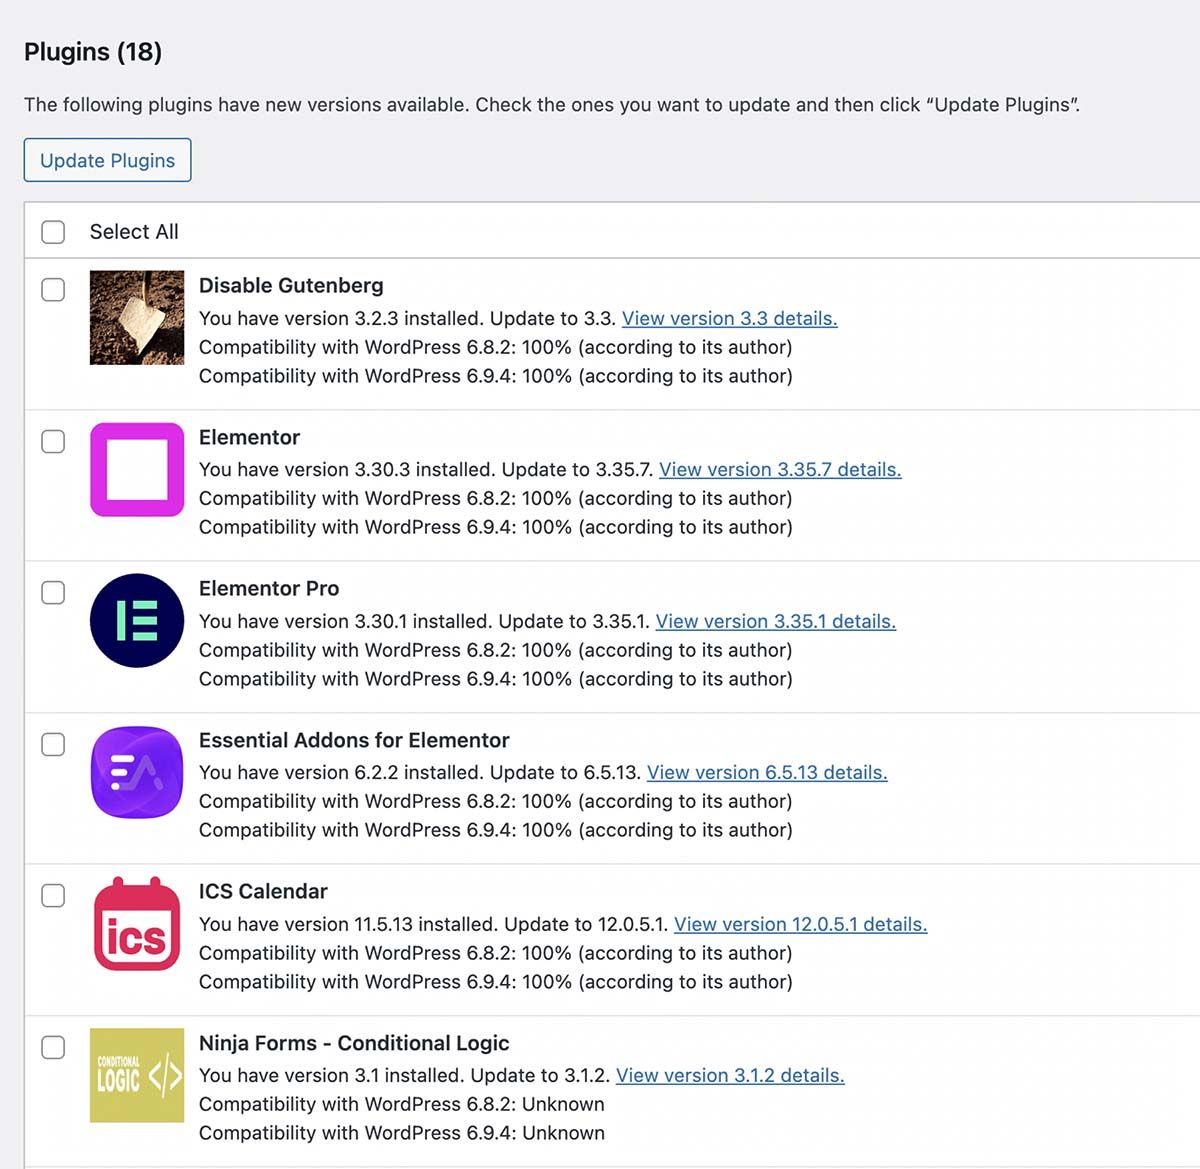Click the Disable Gutenberg shovel plugin icon
1200x1169 pixels.
coord(136,318)
